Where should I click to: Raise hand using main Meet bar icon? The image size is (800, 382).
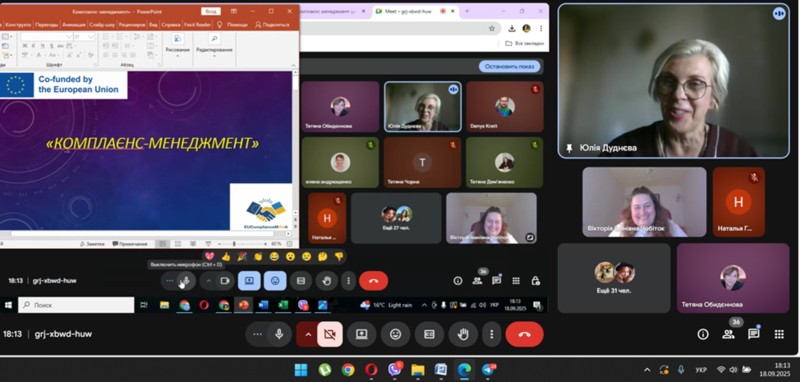pos(463,334)
